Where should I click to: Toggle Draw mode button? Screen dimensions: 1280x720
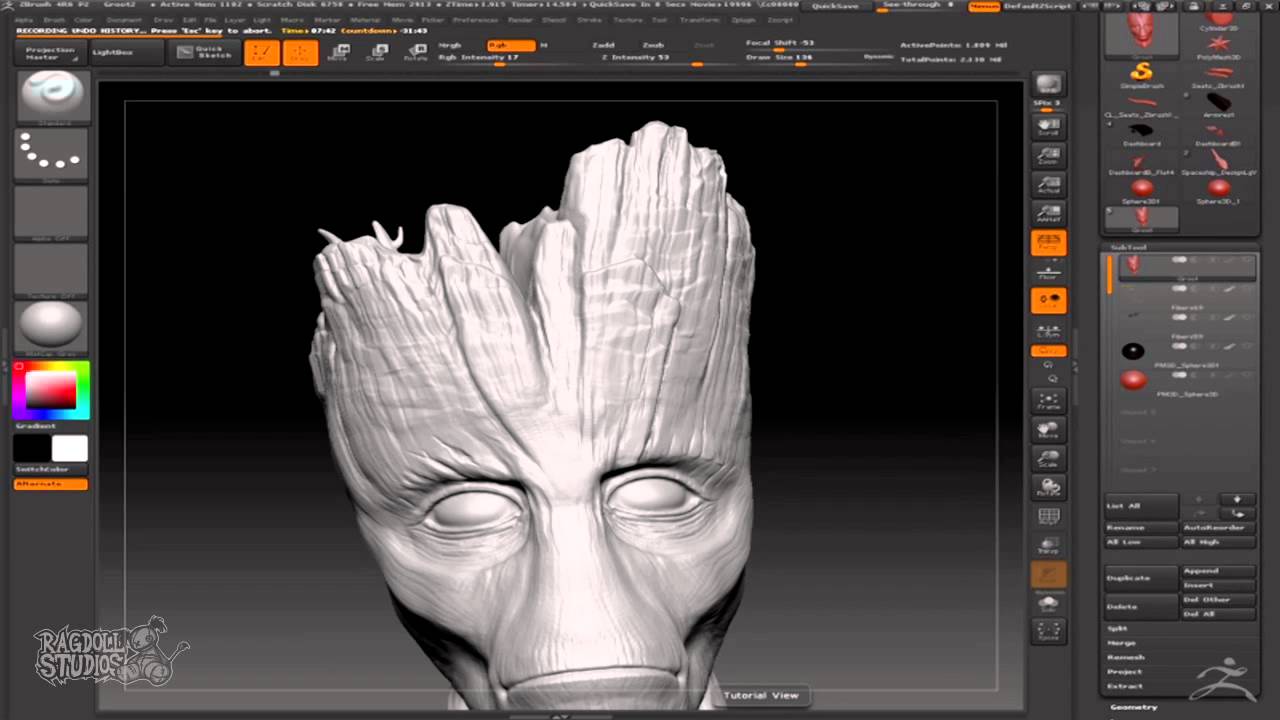point(300,53)
